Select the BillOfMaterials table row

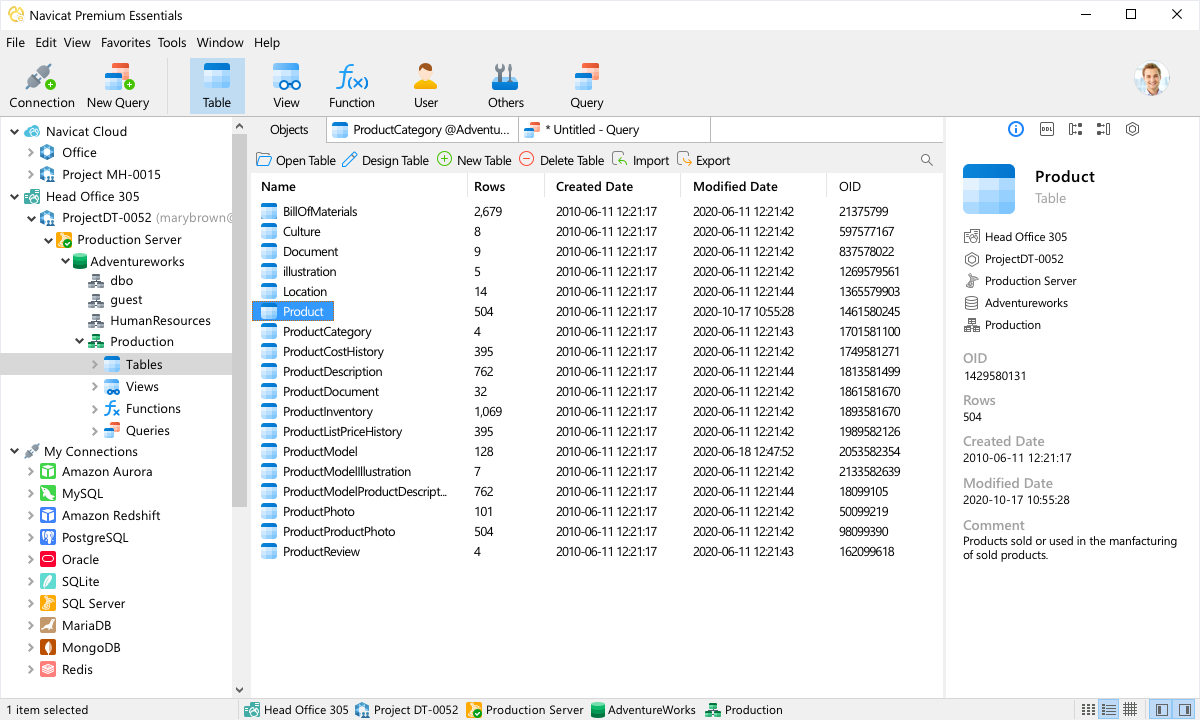[x=596, y=212]
